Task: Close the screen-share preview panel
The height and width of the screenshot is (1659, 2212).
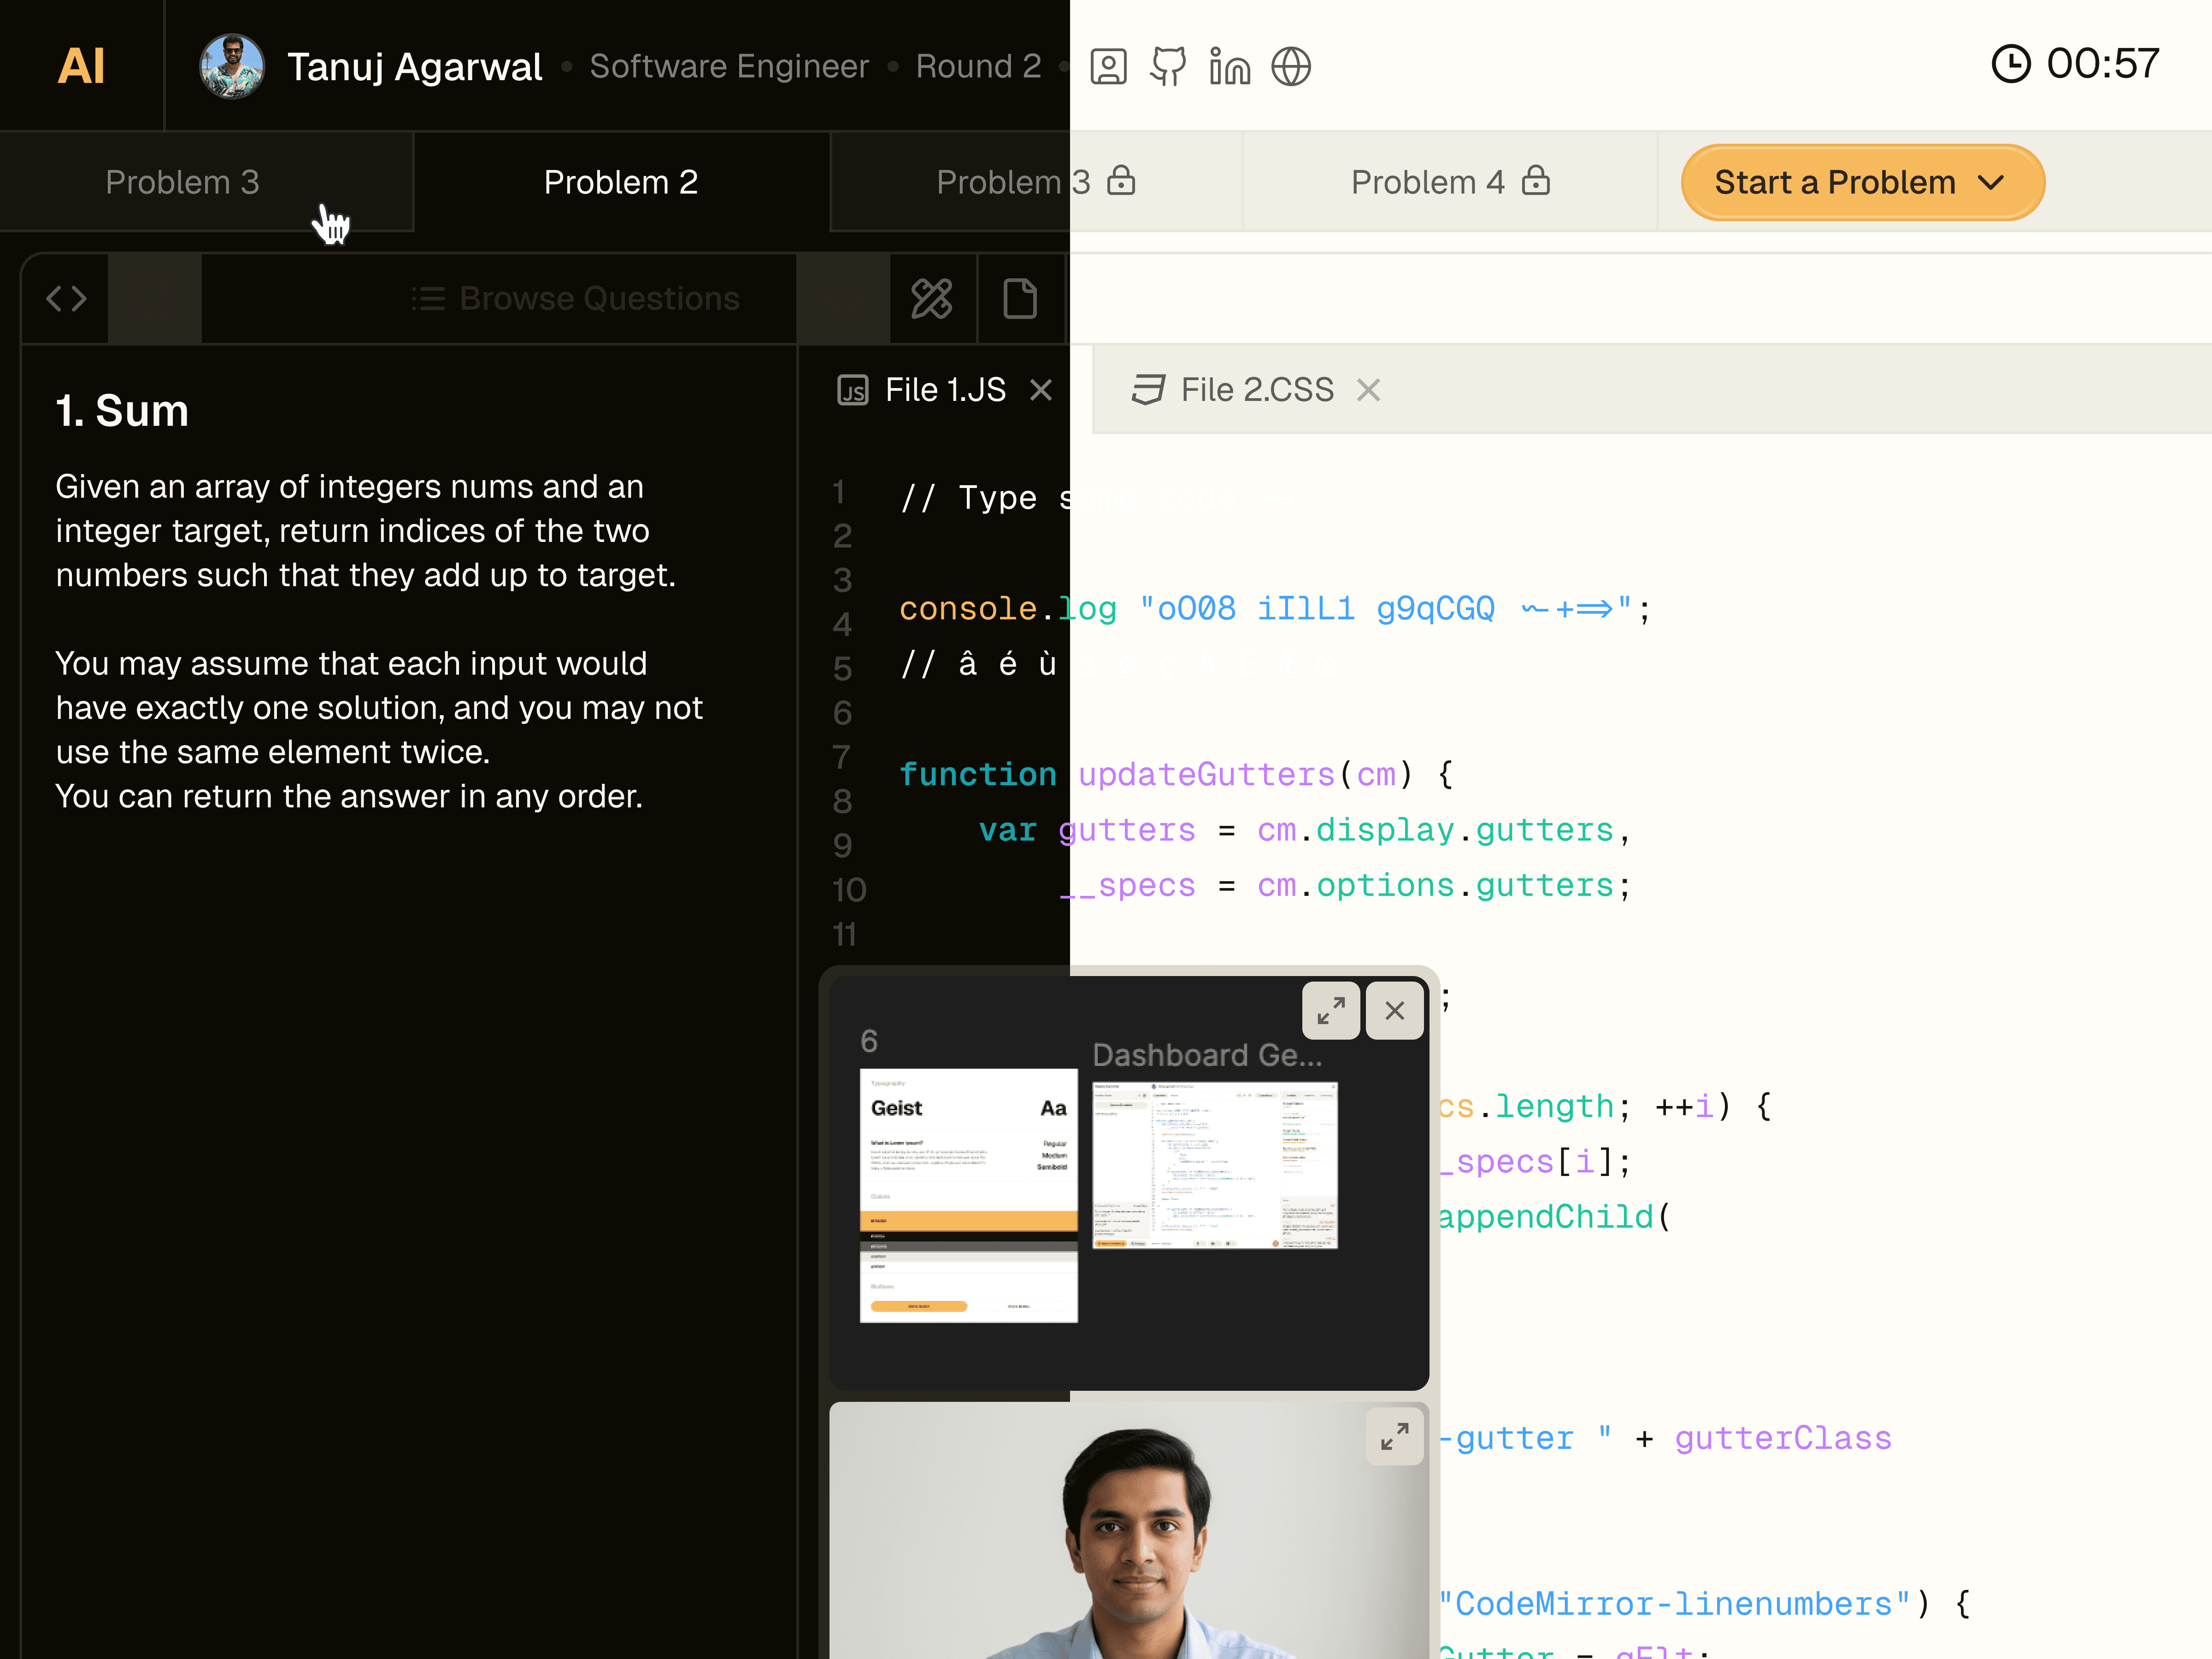Action: (x=1394, y=1011)
